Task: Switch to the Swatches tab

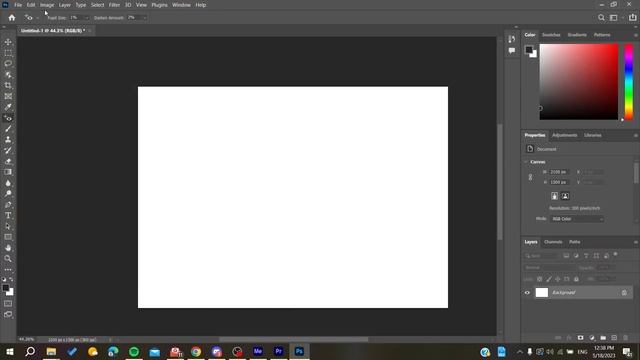Action: point(551,35)
